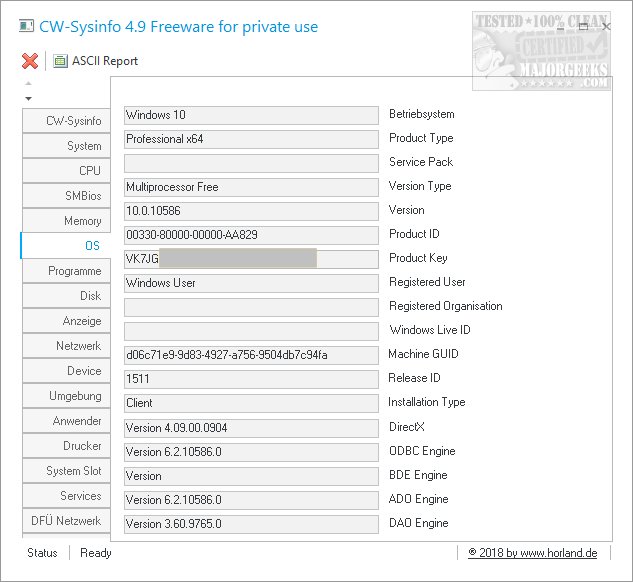Image resolution: width=633 pixels, height=582 pixels.
Task: Click the ASCII Report spreadsheet icon
Action: [60, 61]
